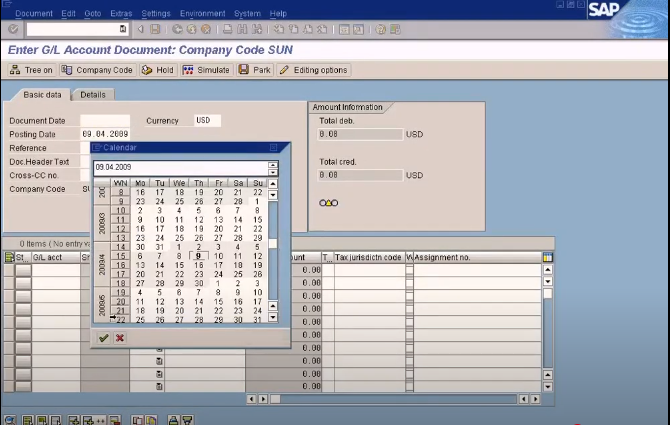Viewport: 670px width, 425px height.
Task: Click the Tree on button
Action: 31,70
